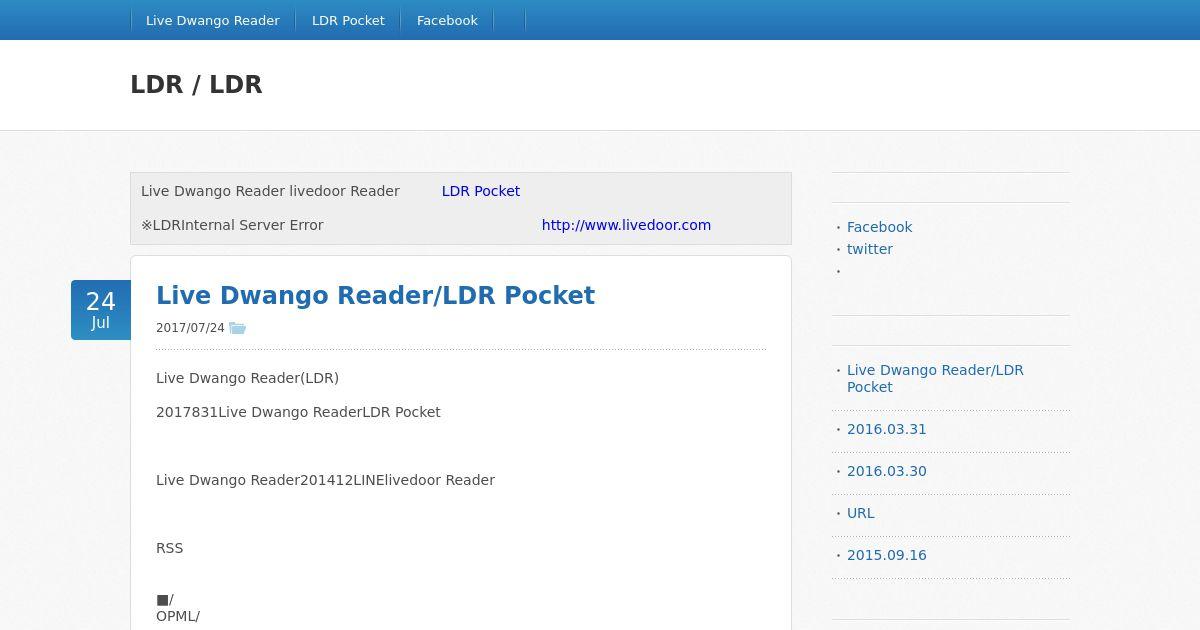The height and width of the screenshot is (630, 1200).
Task: Open Live Dwango Reader in top navigation
Action: click(213, 20)
